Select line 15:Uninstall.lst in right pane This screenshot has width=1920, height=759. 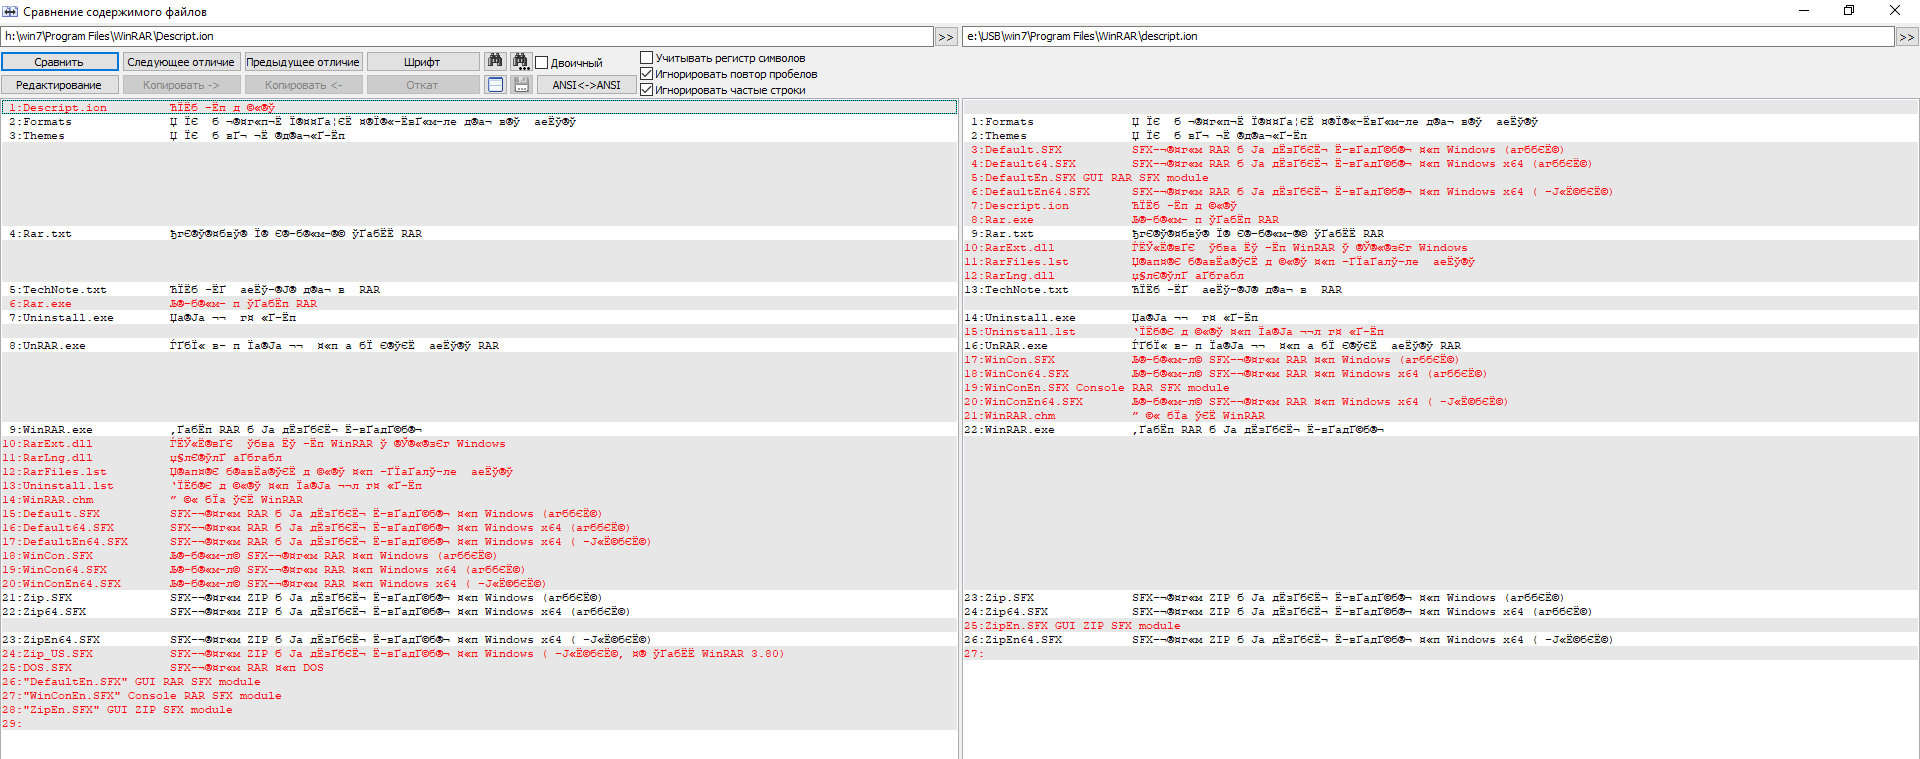tap(1441, 332)
